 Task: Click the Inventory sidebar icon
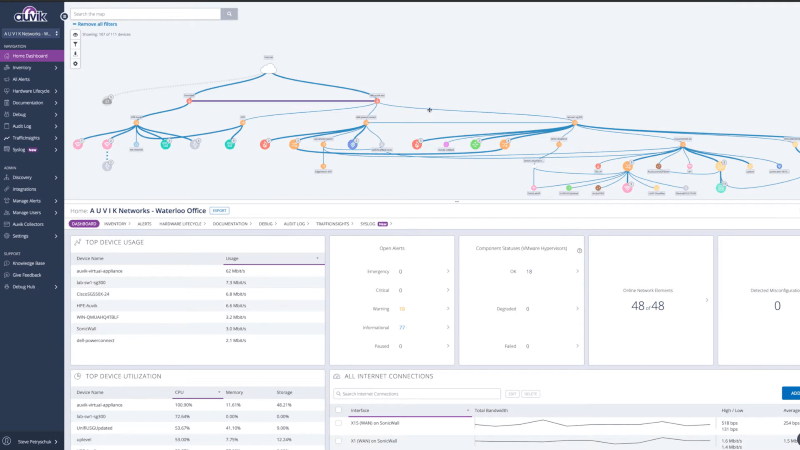coord(7,67)
